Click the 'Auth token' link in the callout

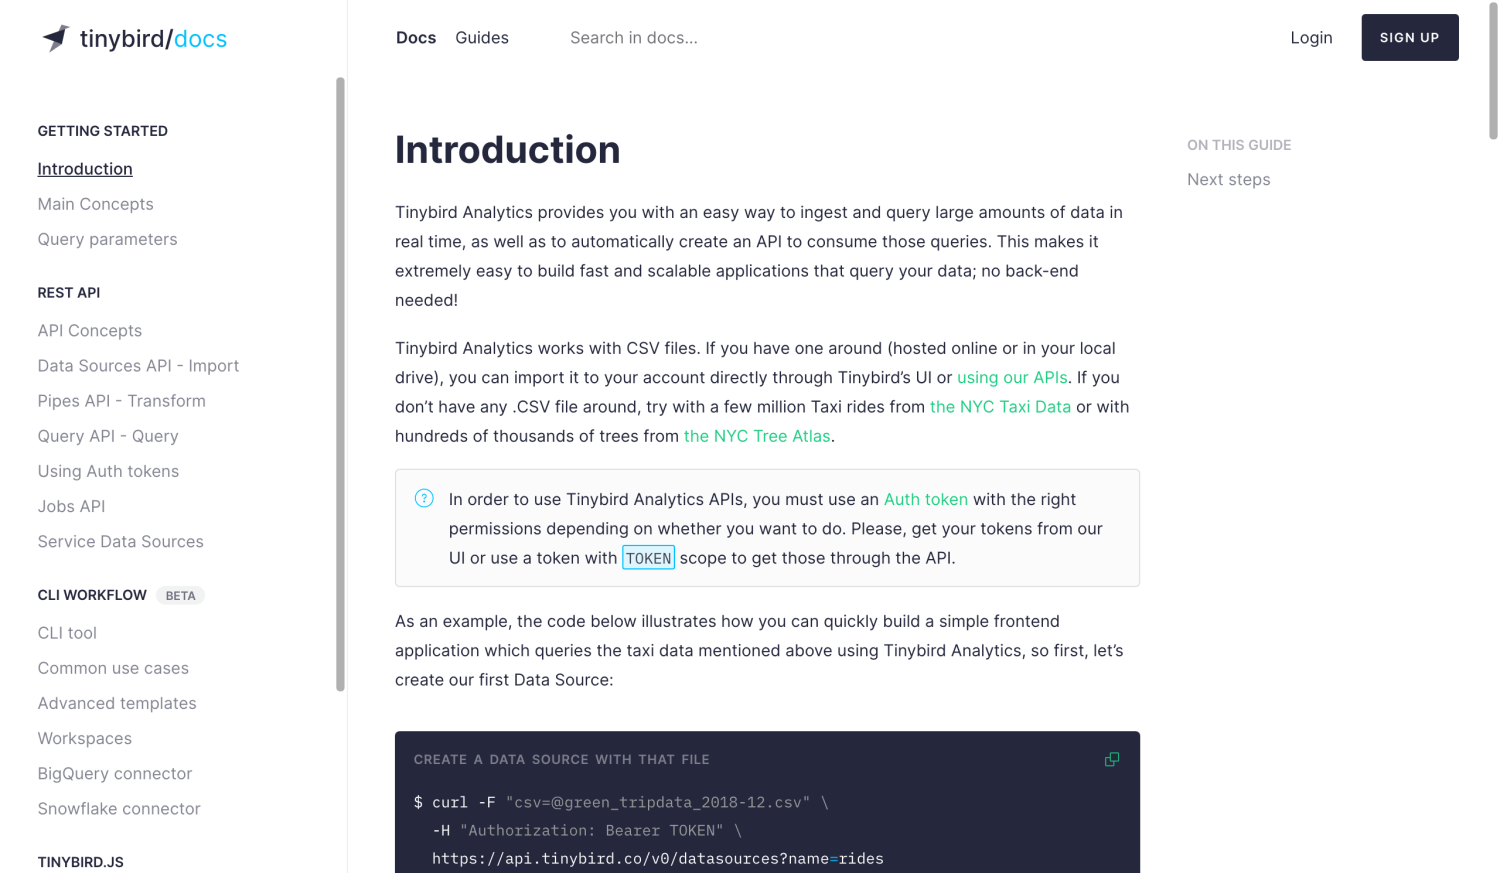pos(925,499)
